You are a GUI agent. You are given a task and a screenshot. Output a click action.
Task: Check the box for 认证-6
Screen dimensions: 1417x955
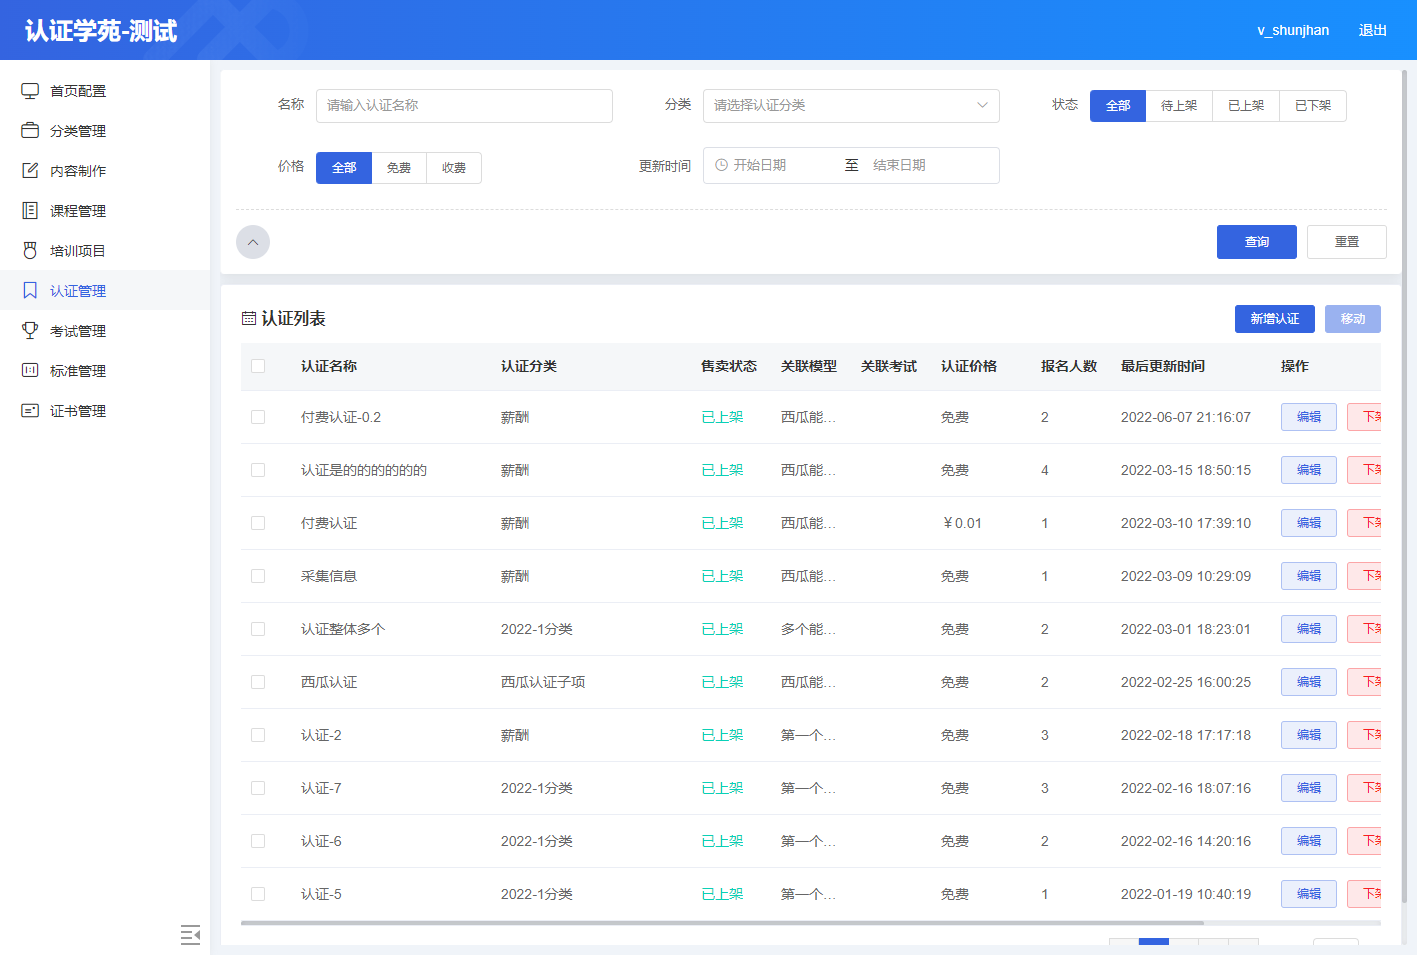[258, 841]
